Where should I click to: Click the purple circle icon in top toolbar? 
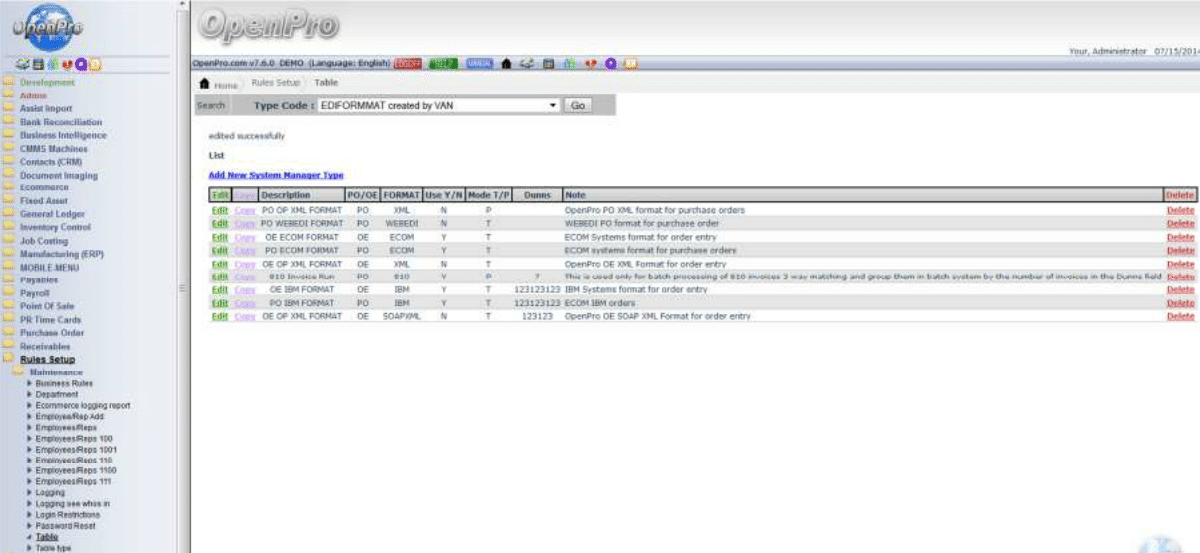(x=610, y=64)
